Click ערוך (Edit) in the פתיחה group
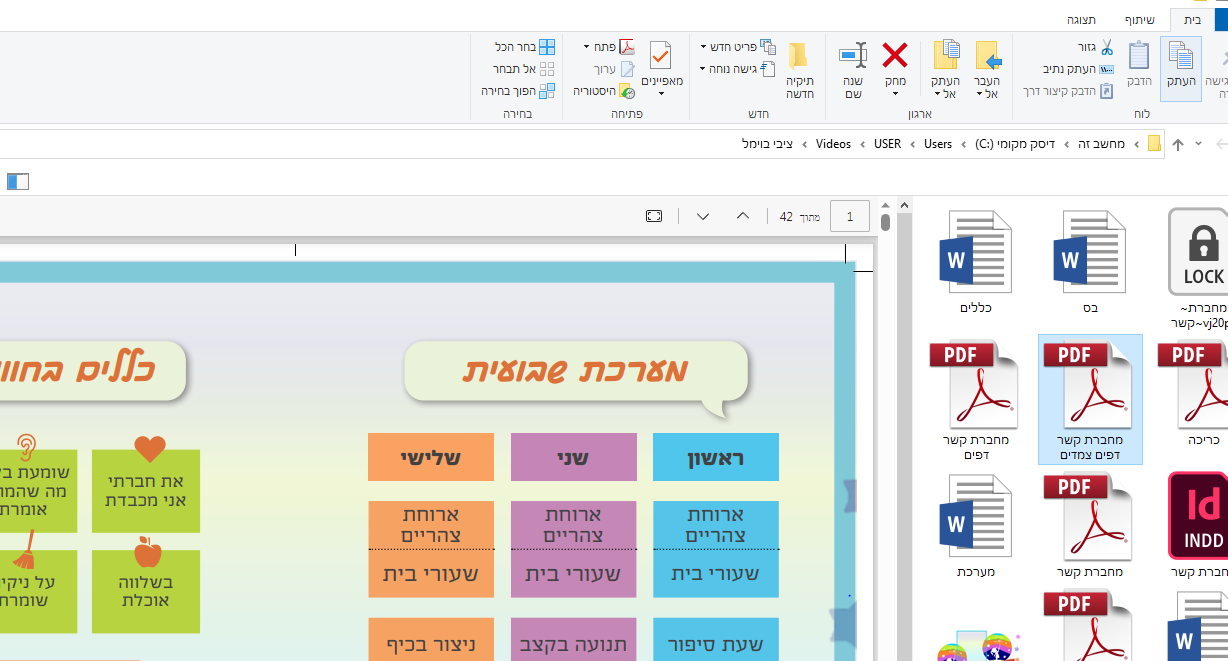This screenshot has width=1228, height=661. (x=613, y=69)
